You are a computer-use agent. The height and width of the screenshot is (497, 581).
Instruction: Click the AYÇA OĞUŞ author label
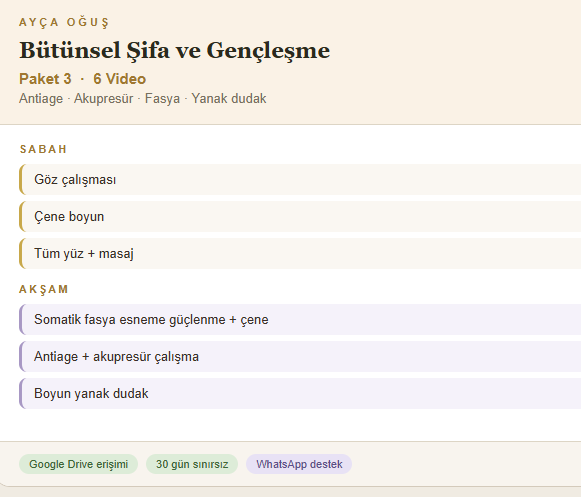(64, 22)
